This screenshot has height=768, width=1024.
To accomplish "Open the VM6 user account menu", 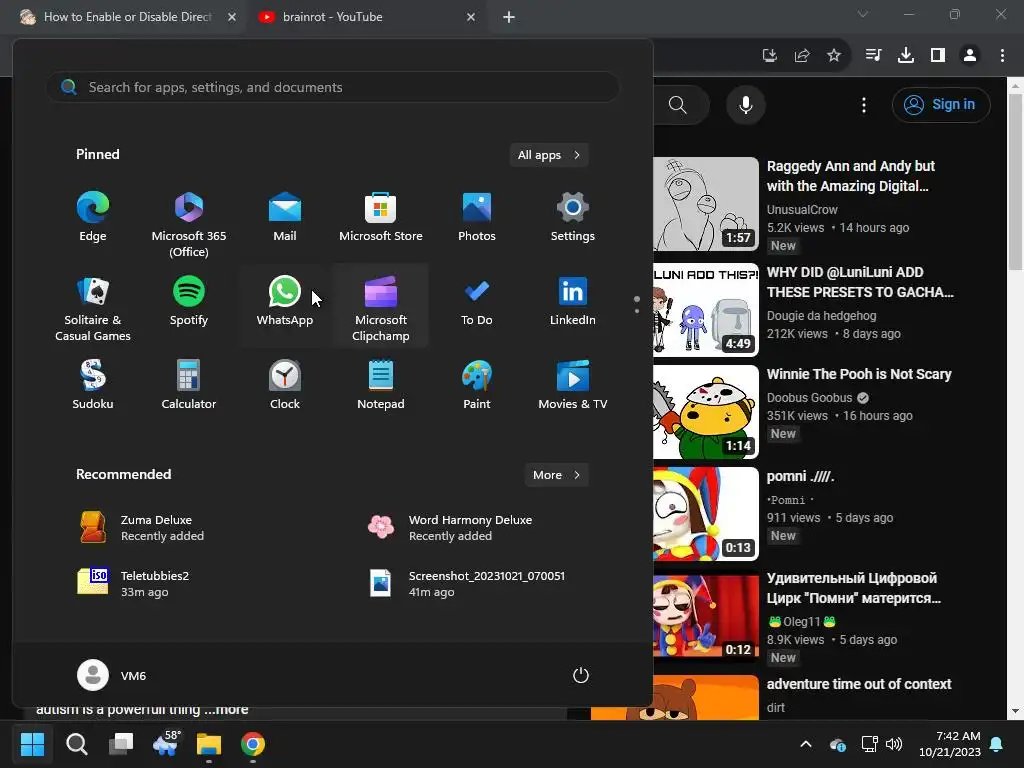I will (112, 675).
